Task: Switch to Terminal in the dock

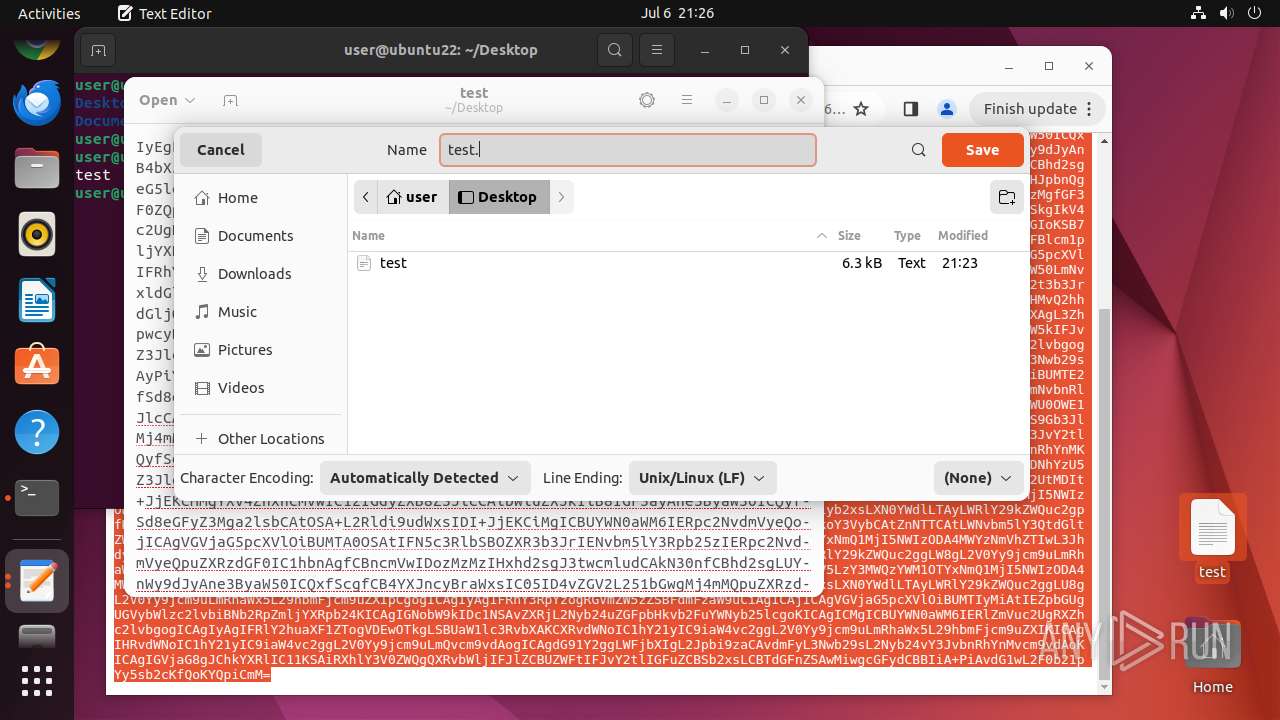Action: pyautogui.click(x=37, y=497)
